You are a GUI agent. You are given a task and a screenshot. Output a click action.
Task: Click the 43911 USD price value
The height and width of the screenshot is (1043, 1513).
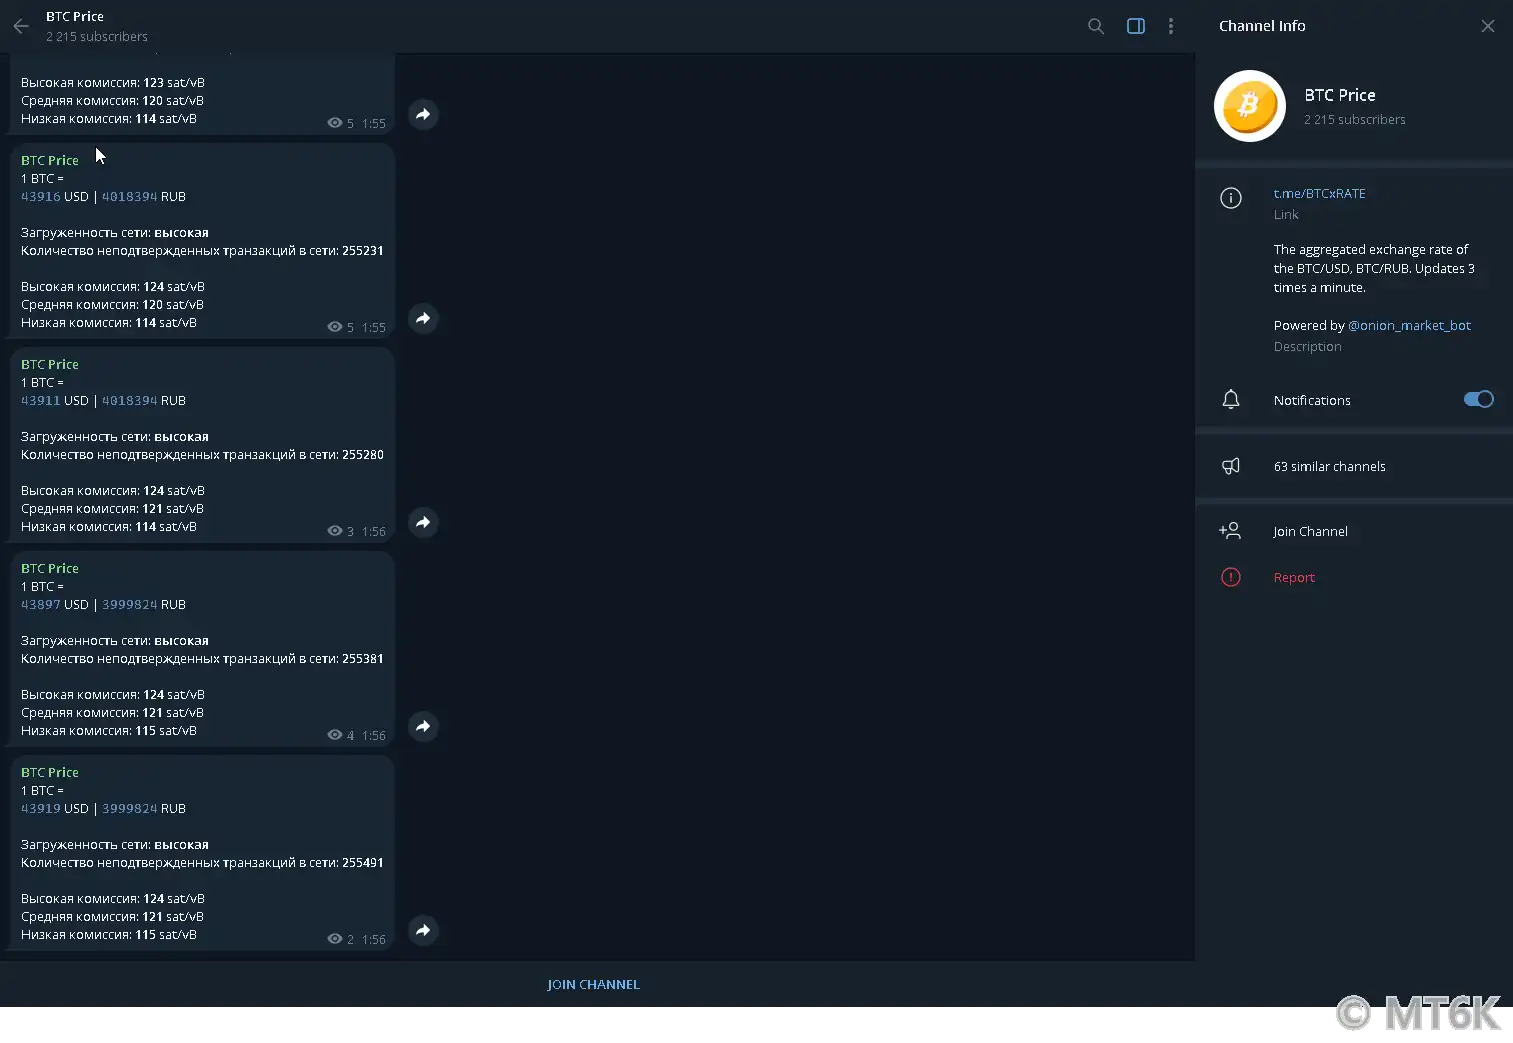click(41, 401)
